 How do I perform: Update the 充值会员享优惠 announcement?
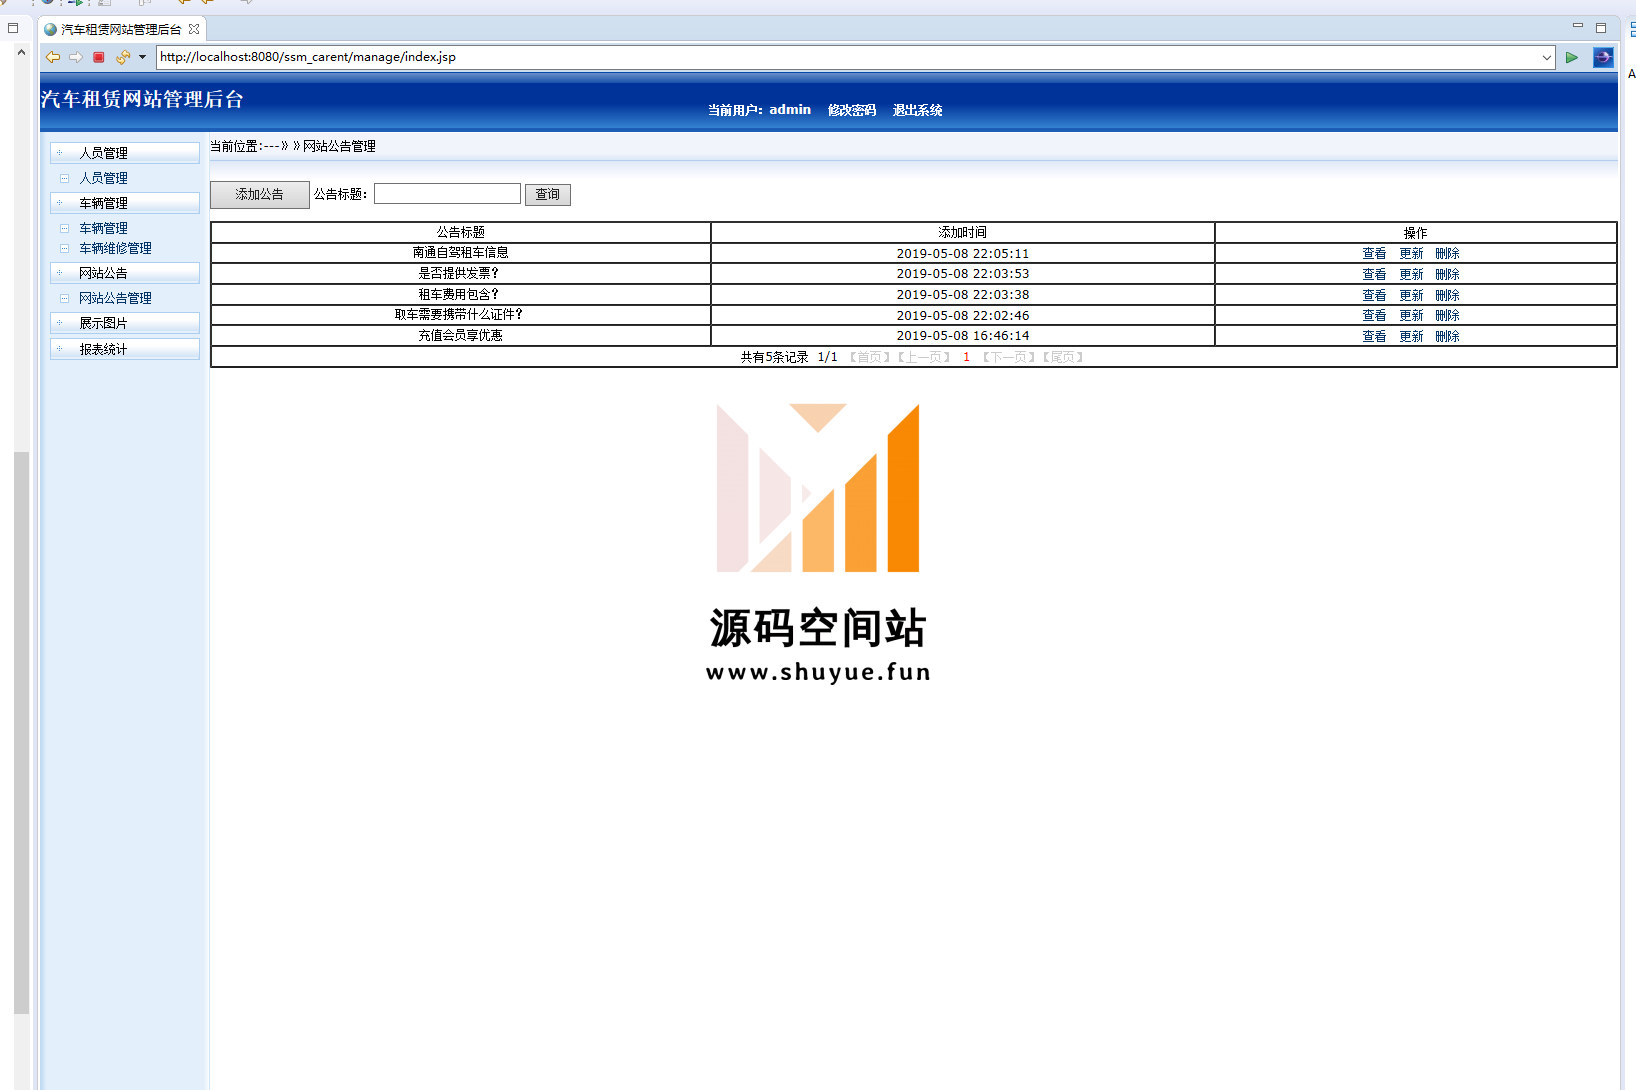point(1411,336)
